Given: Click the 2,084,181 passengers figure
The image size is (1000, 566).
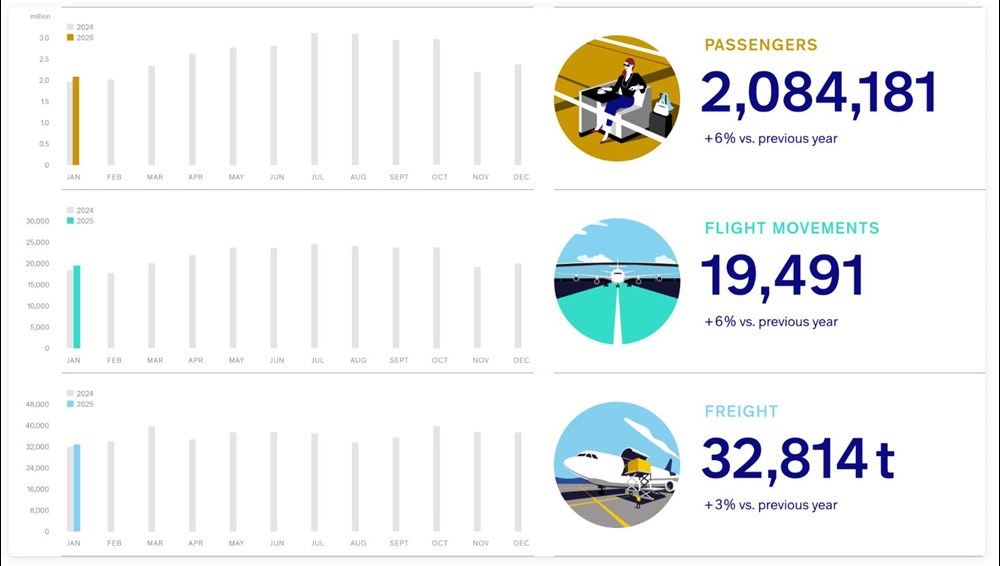Looking at the screenshot, I should (x=818, y=93).
